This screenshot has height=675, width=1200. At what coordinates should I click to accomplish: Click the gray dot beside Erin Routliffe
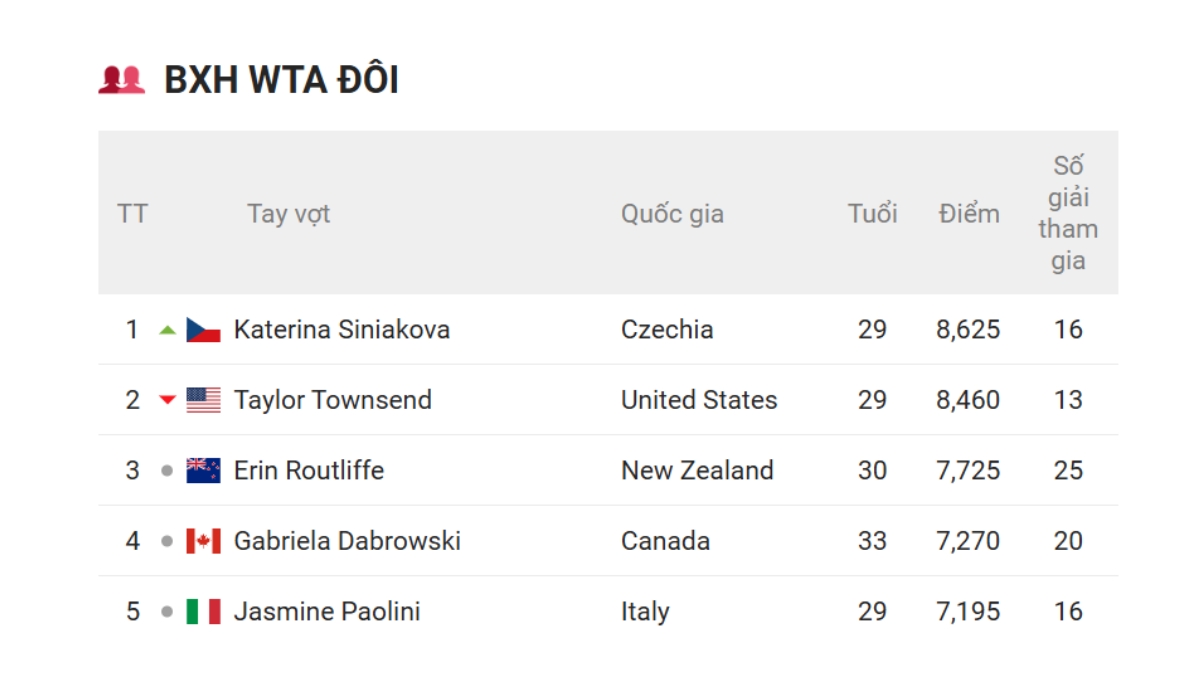[x=167, y=471]
